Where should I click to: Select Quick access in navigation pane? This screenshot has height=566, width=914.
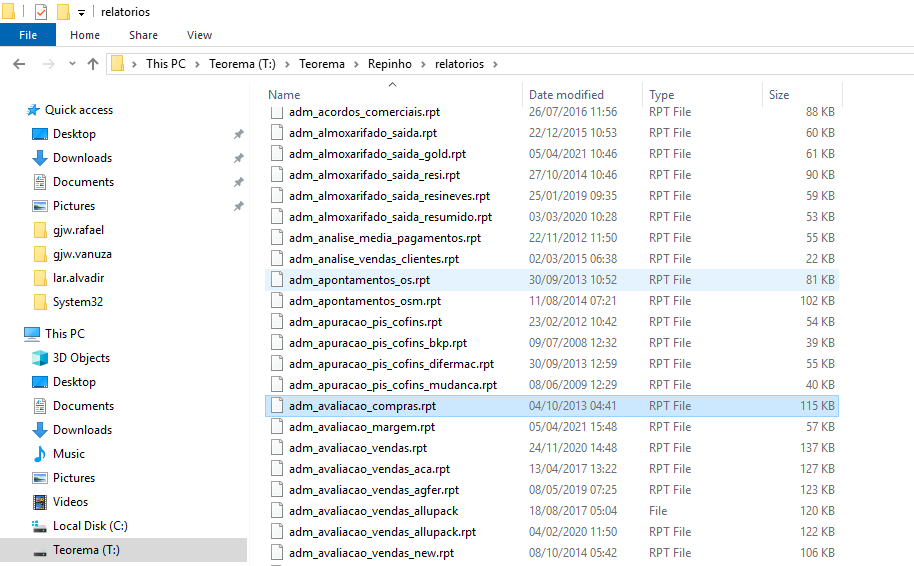click(79, 110)
